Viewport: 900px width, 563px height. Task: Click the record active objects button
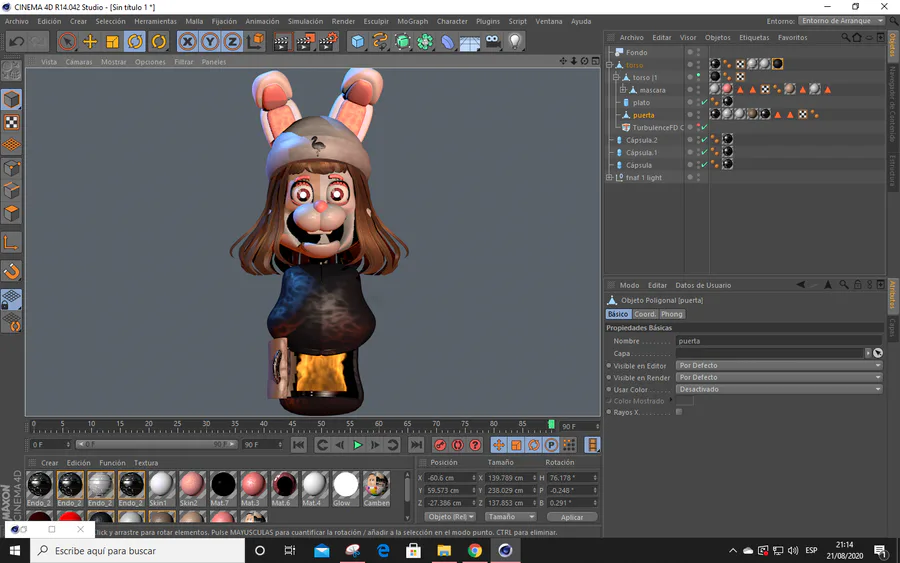[x=440, y=445]
